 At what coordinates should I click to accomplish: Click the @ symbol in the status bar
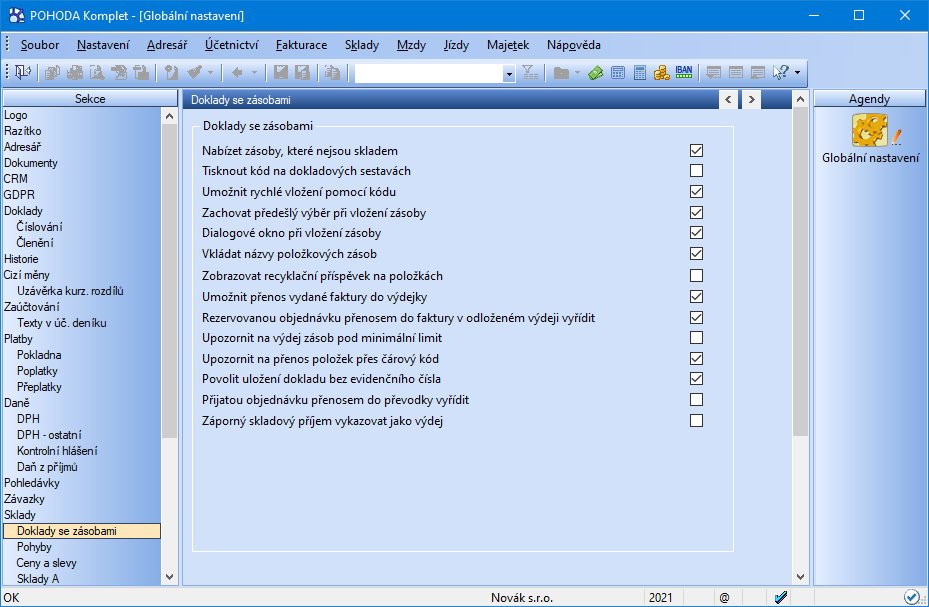tap(724, 598)
